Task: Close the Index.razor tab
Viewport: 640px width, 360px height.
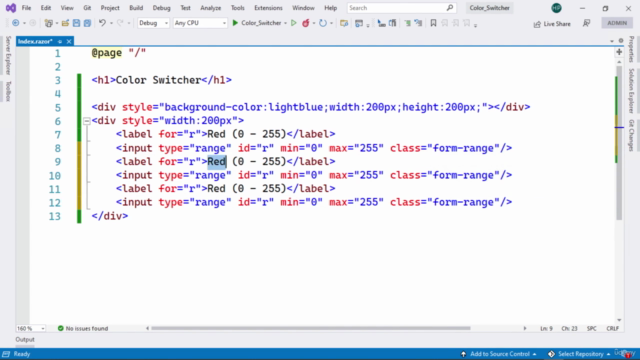Action: click(69, 41)
